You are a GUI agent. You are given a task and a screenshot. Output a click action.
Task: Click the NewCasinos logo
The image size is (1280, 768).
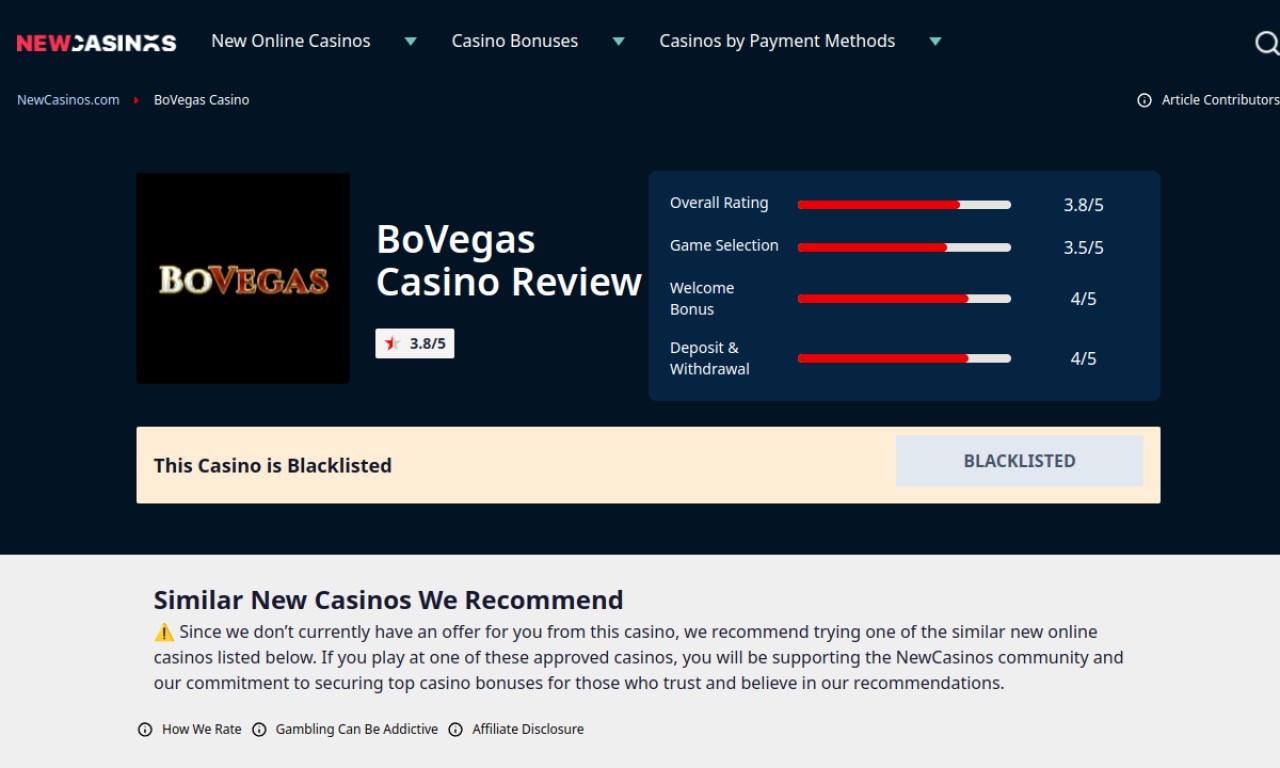click(x=96, y=42)
